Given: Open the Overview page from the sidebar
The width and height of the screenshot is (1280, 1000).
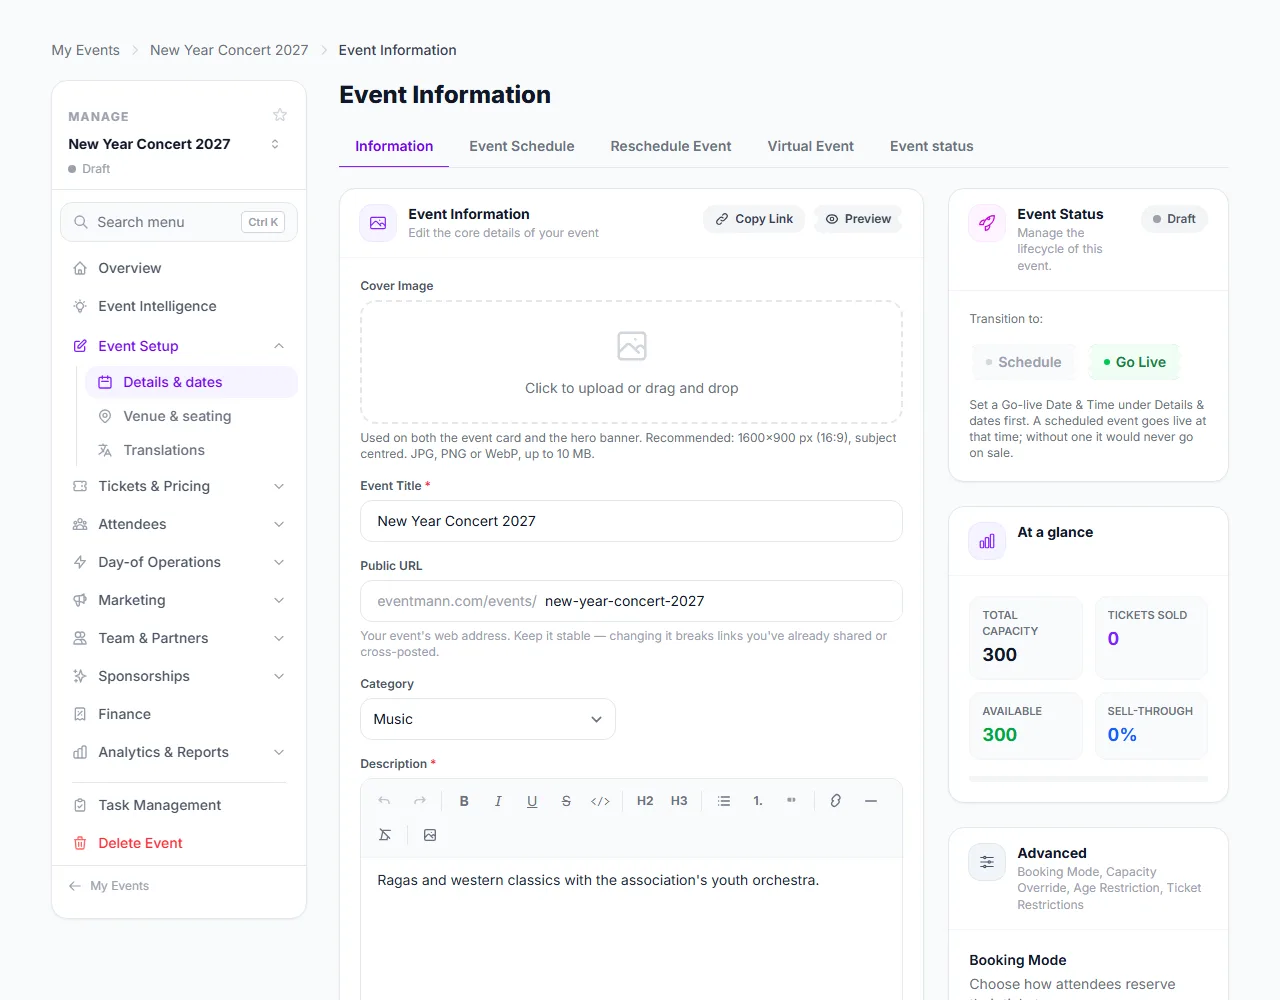Looking at the screenshot, I should pyautogui.click(x=179, y=268).
